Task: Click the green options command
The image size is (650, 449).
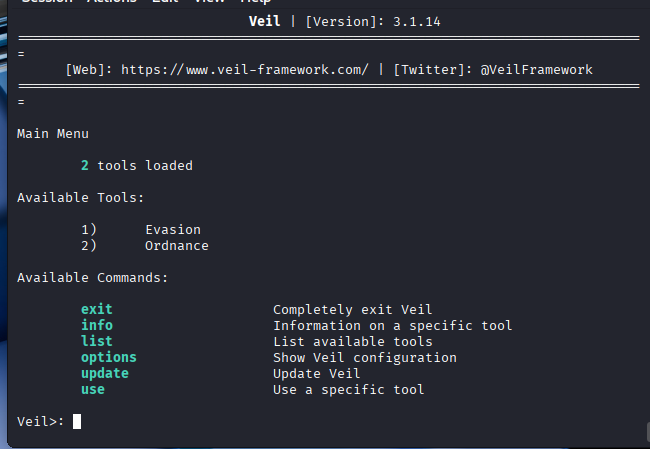Action: point(109,358)
